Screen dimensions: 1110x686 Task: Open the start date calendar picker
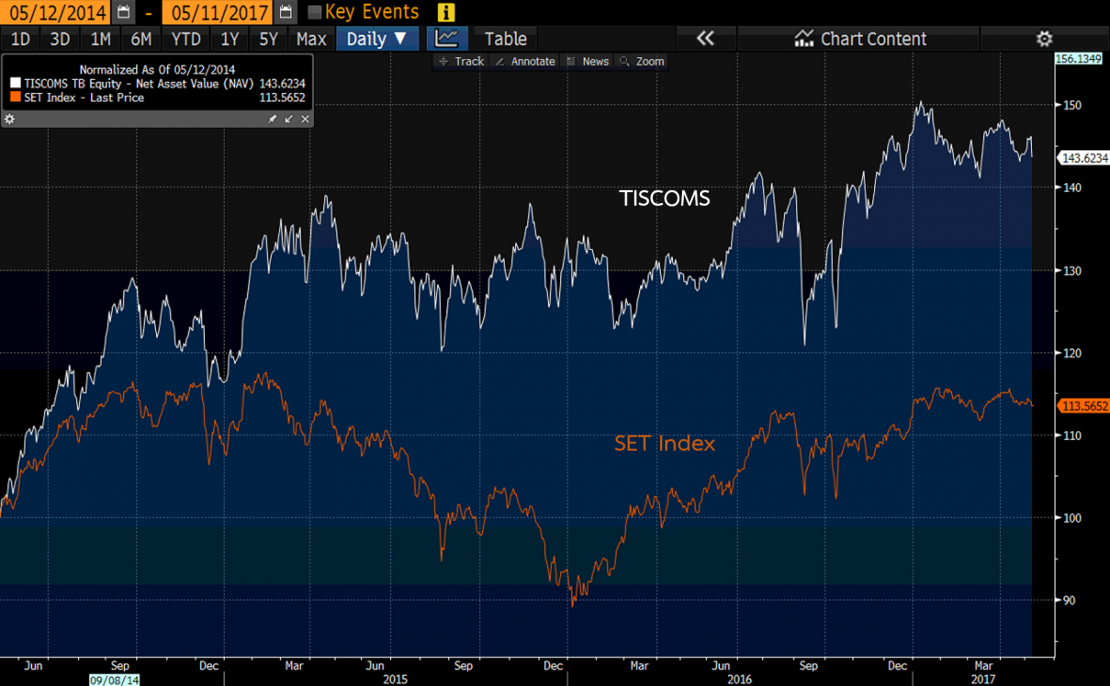[x=123, y=12]
